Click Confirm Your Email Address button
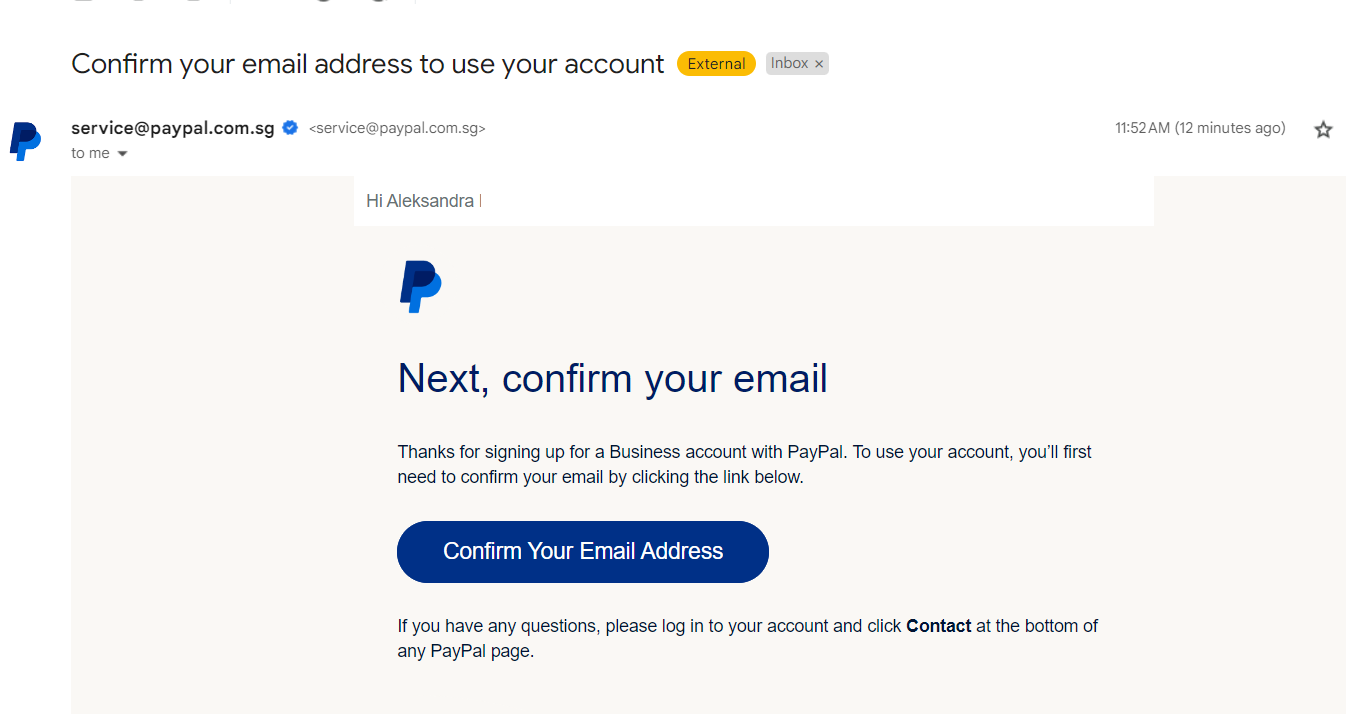 (x=583, y=552)
